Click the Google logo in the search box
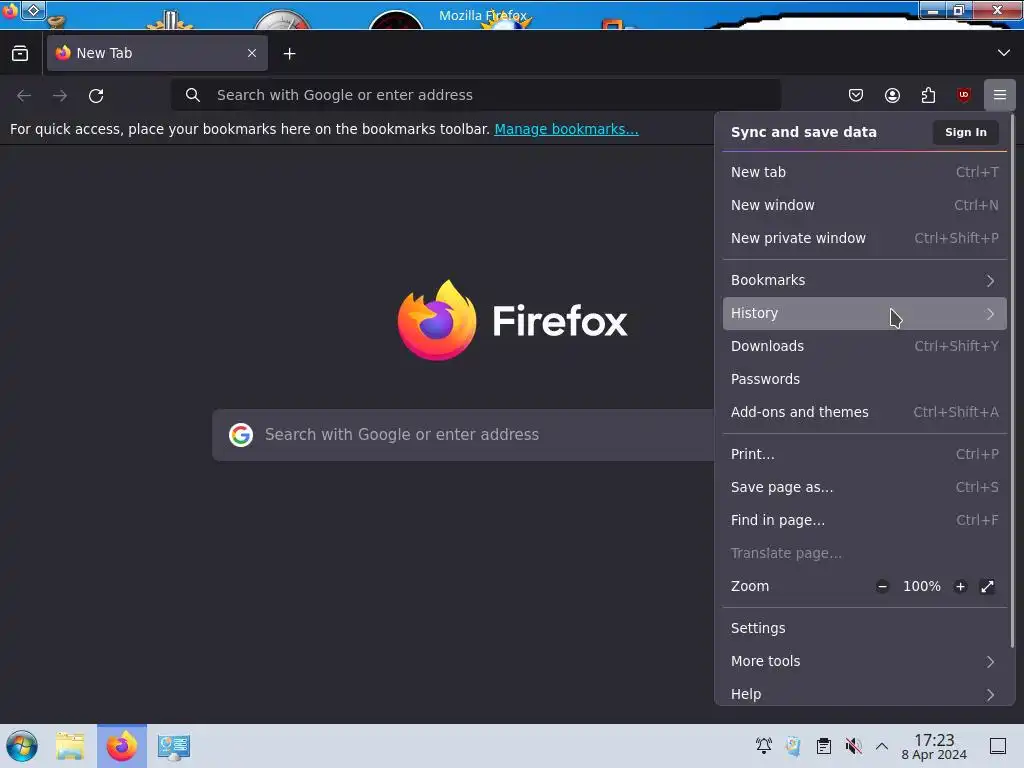The image size is (1024, 768). pyautogui.click(x=241, y=435)
